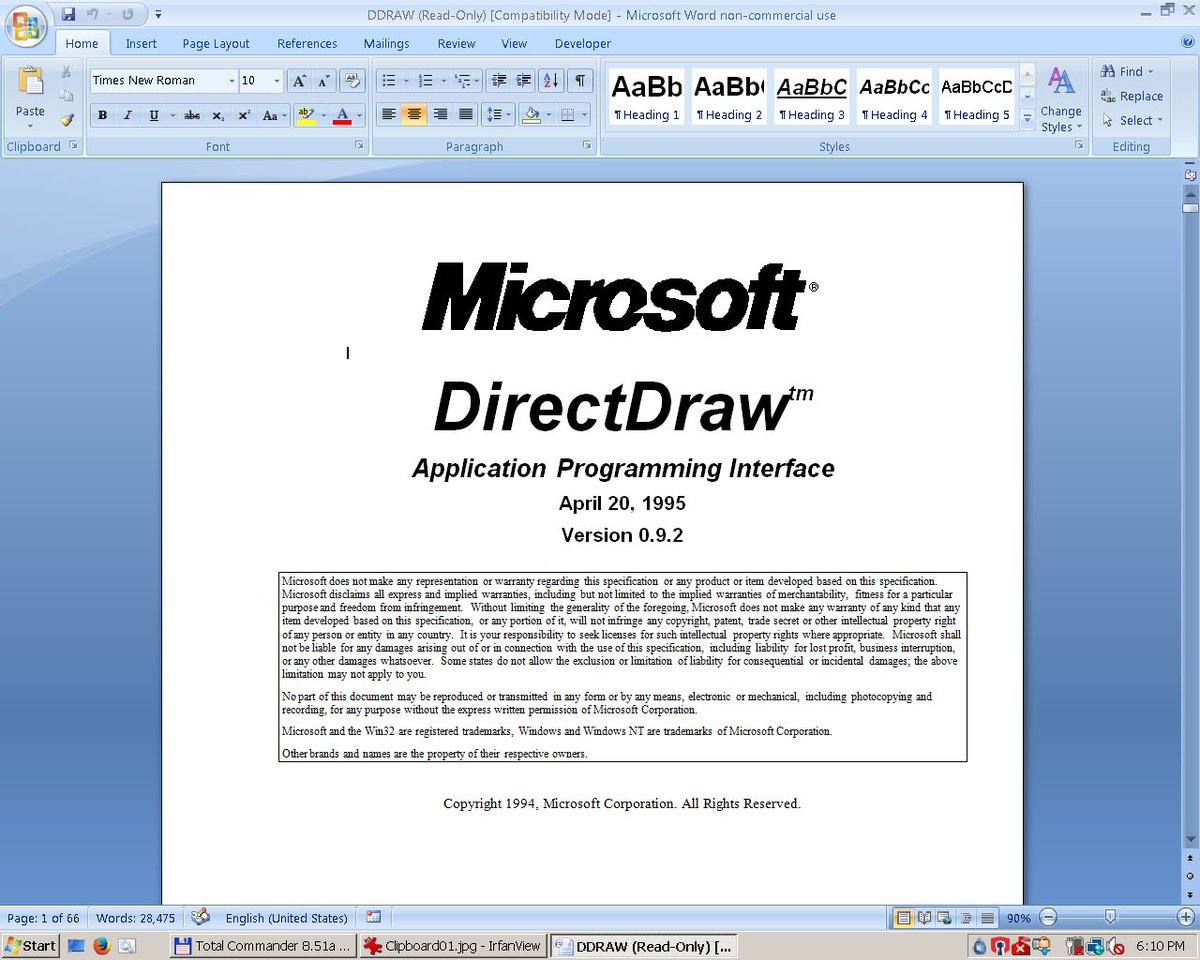Switch to Print Layout view

pos(903,917)
